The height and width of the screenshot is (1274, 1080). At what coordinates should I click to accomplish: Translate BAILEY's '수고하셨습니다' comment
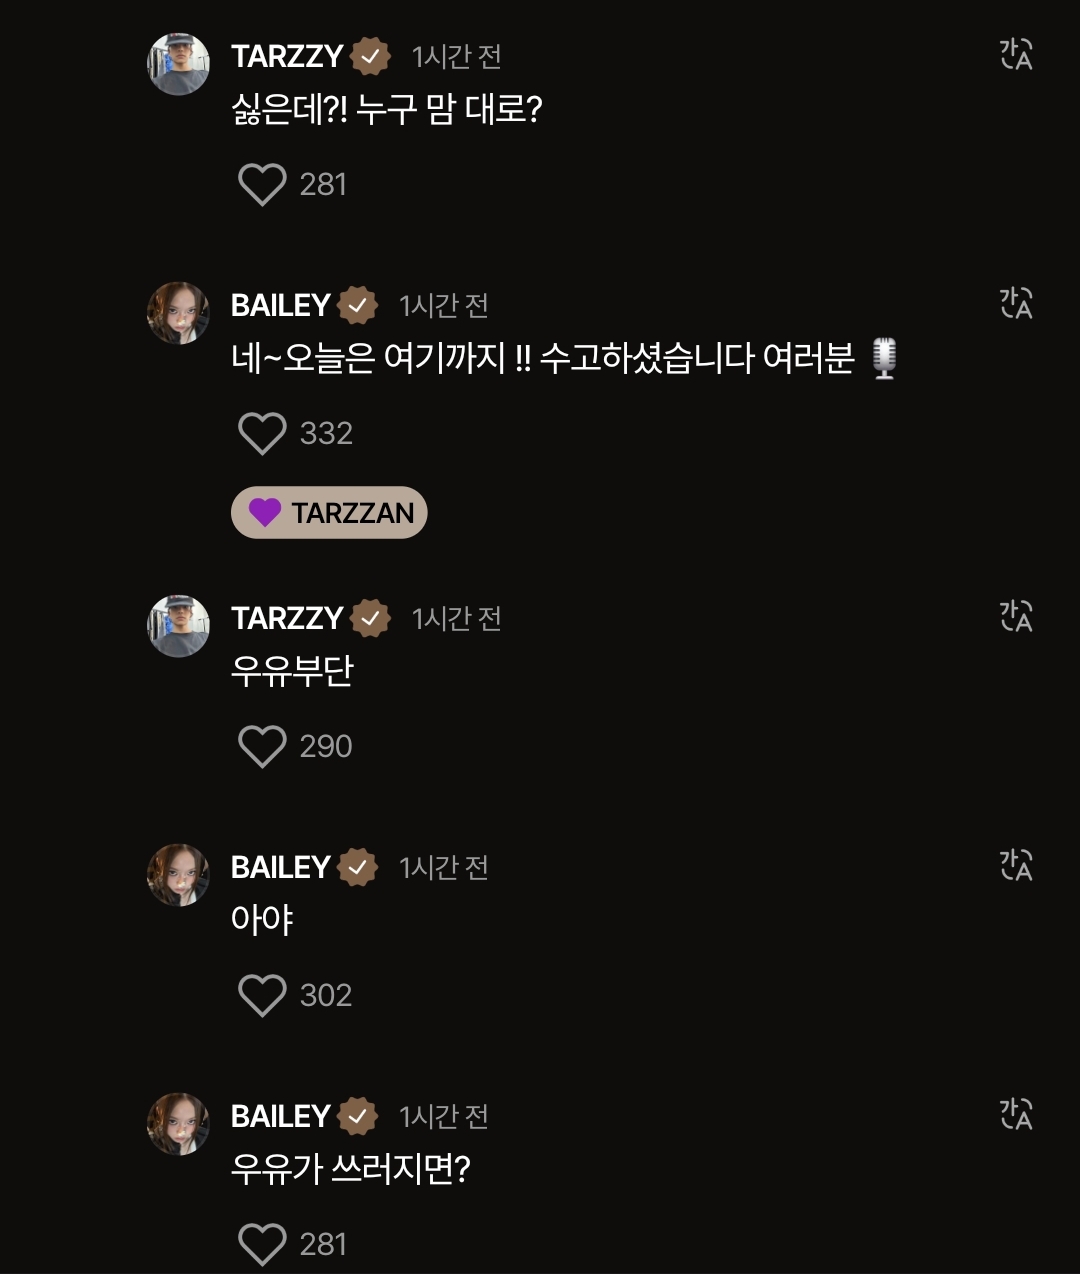coord(1016,304)
